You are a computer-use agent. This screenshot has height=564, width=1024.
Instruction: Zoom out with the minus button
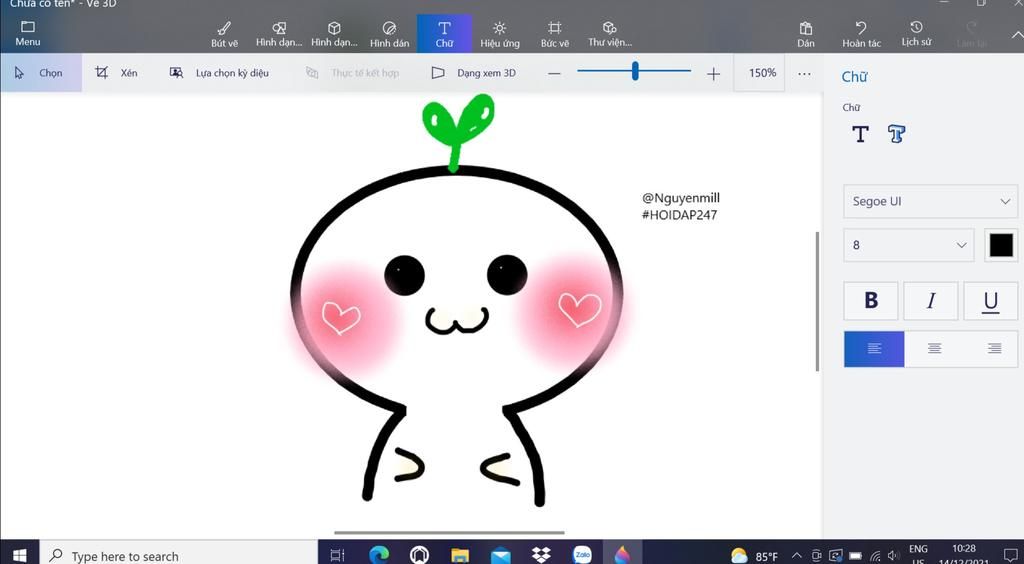tap(554, 74)
